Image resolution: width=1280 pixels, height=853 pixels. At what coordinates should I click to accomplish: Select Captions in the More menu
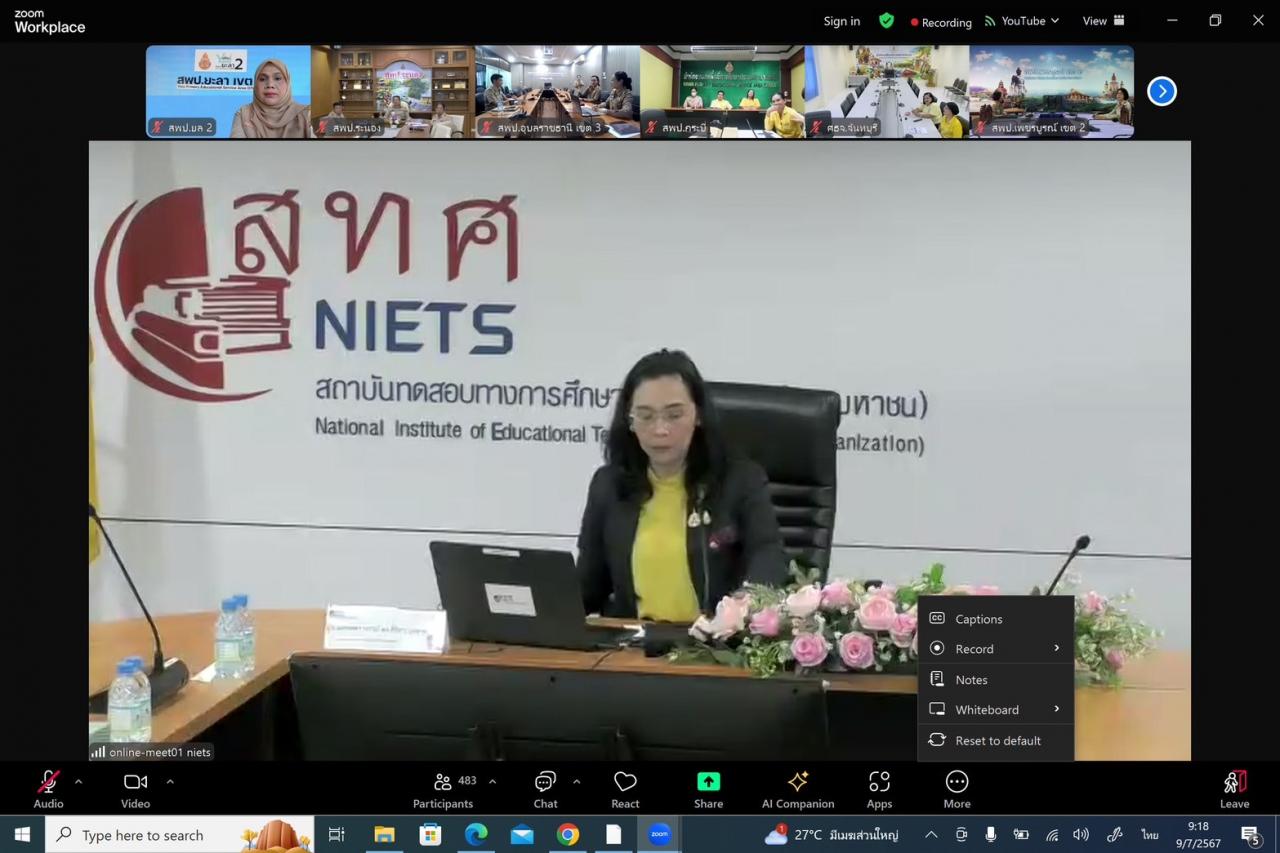click(996, 619)
